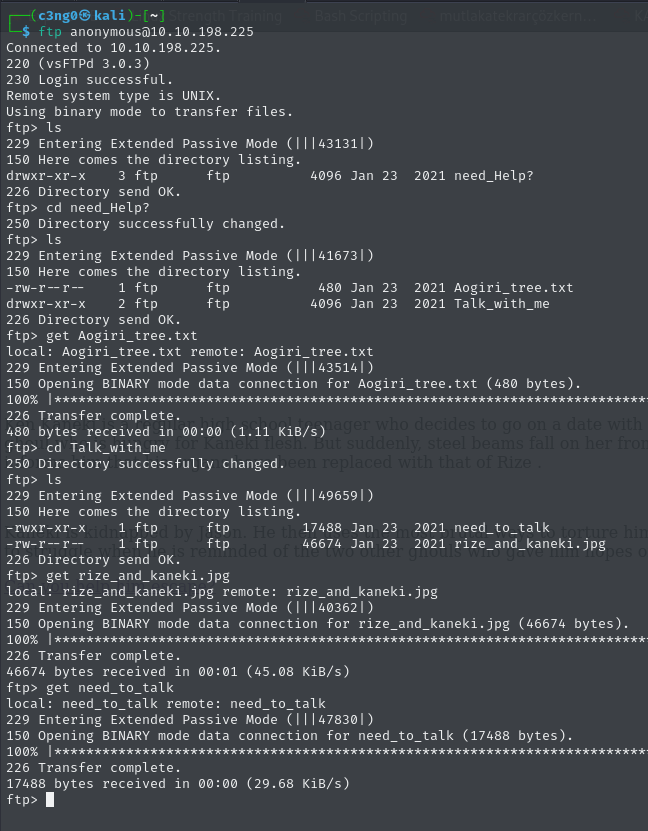Click the kali hostname in the shell prompt
The image size is (648, 831).
click(x=111, y=15)
